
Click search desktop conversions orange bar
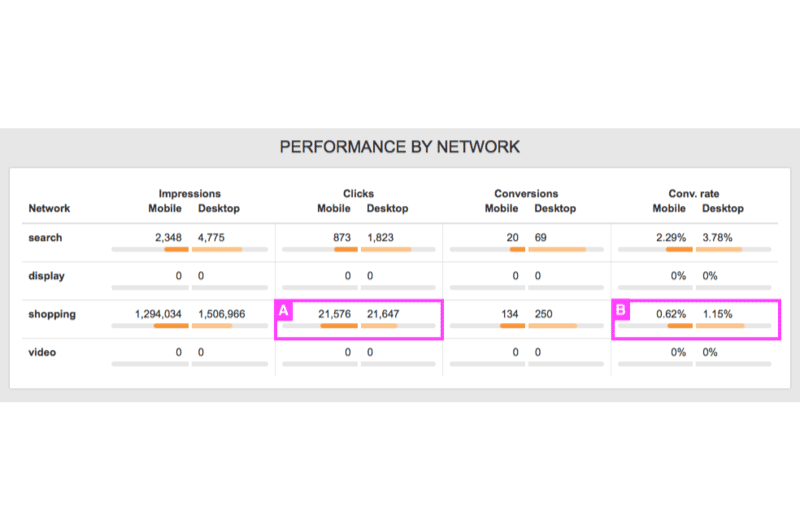pos(557,249)
